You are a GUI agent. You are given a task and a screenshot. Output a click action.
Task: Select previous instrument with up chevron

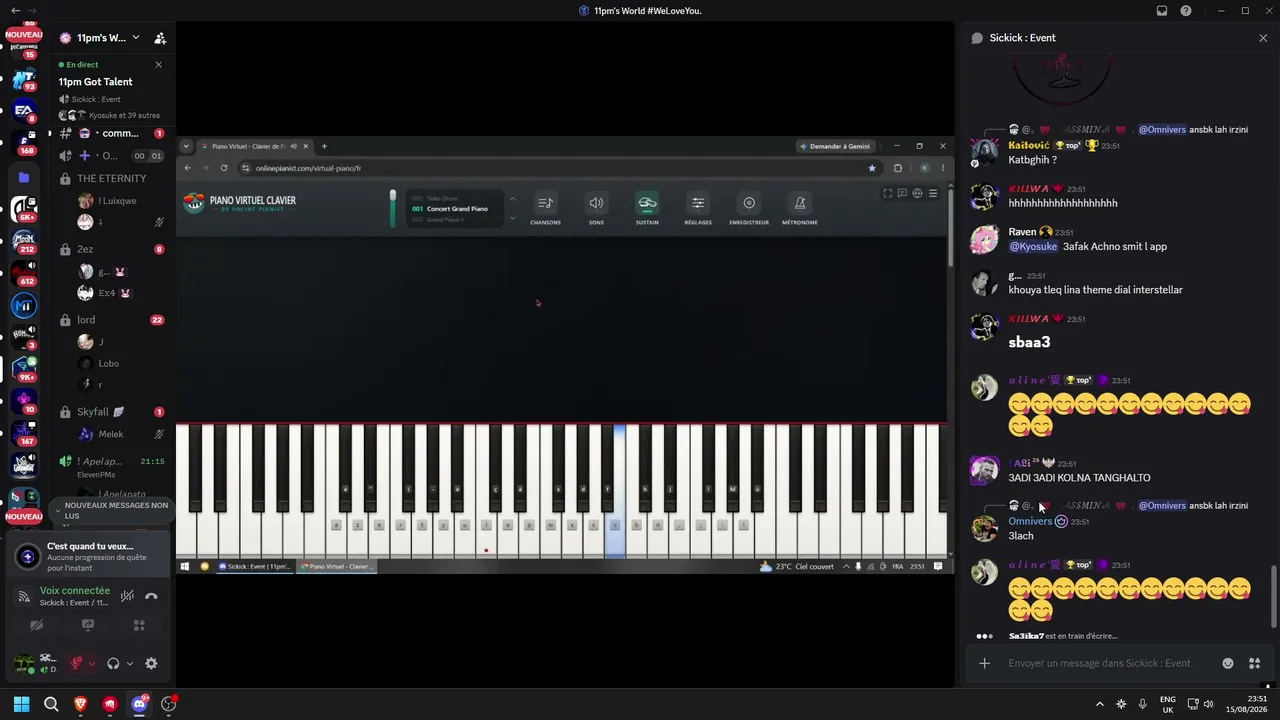[x=513, y=199]
